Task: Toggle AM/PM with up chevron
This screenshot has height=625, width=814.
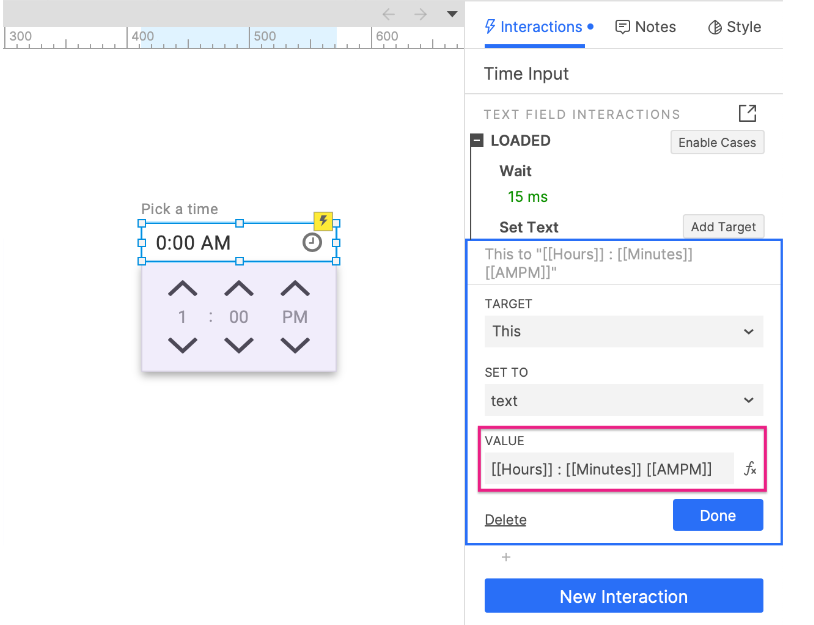Action: pos(295,289)
